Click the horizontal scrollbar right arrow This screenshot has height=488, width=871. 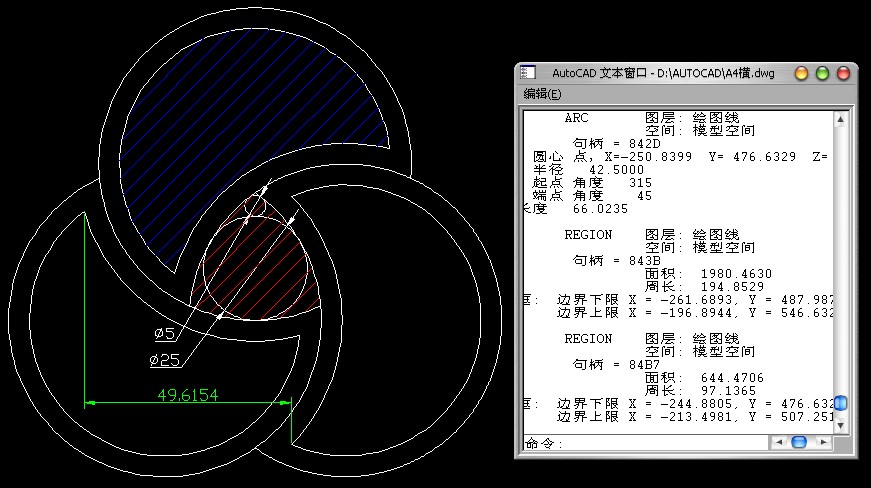823,442
